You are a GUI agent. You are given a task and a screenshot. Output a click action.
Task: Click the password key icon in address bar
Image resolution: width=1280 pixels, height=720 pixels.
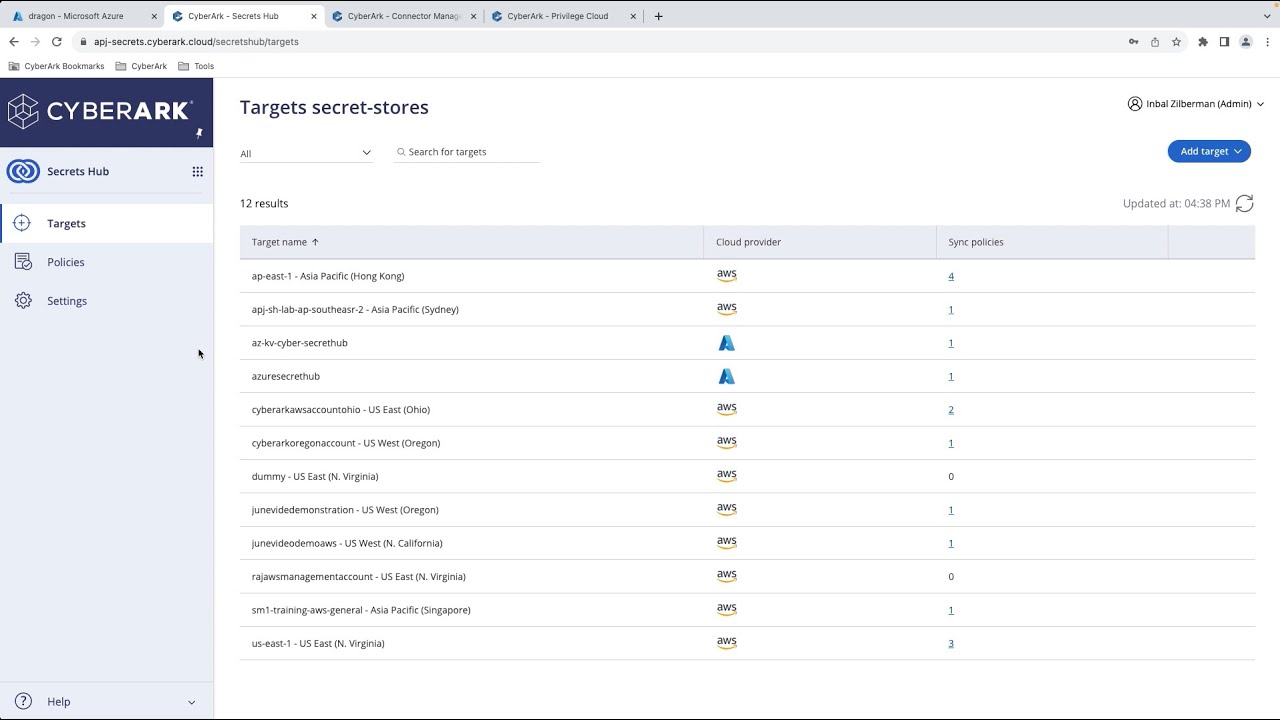coord(1133,42)
